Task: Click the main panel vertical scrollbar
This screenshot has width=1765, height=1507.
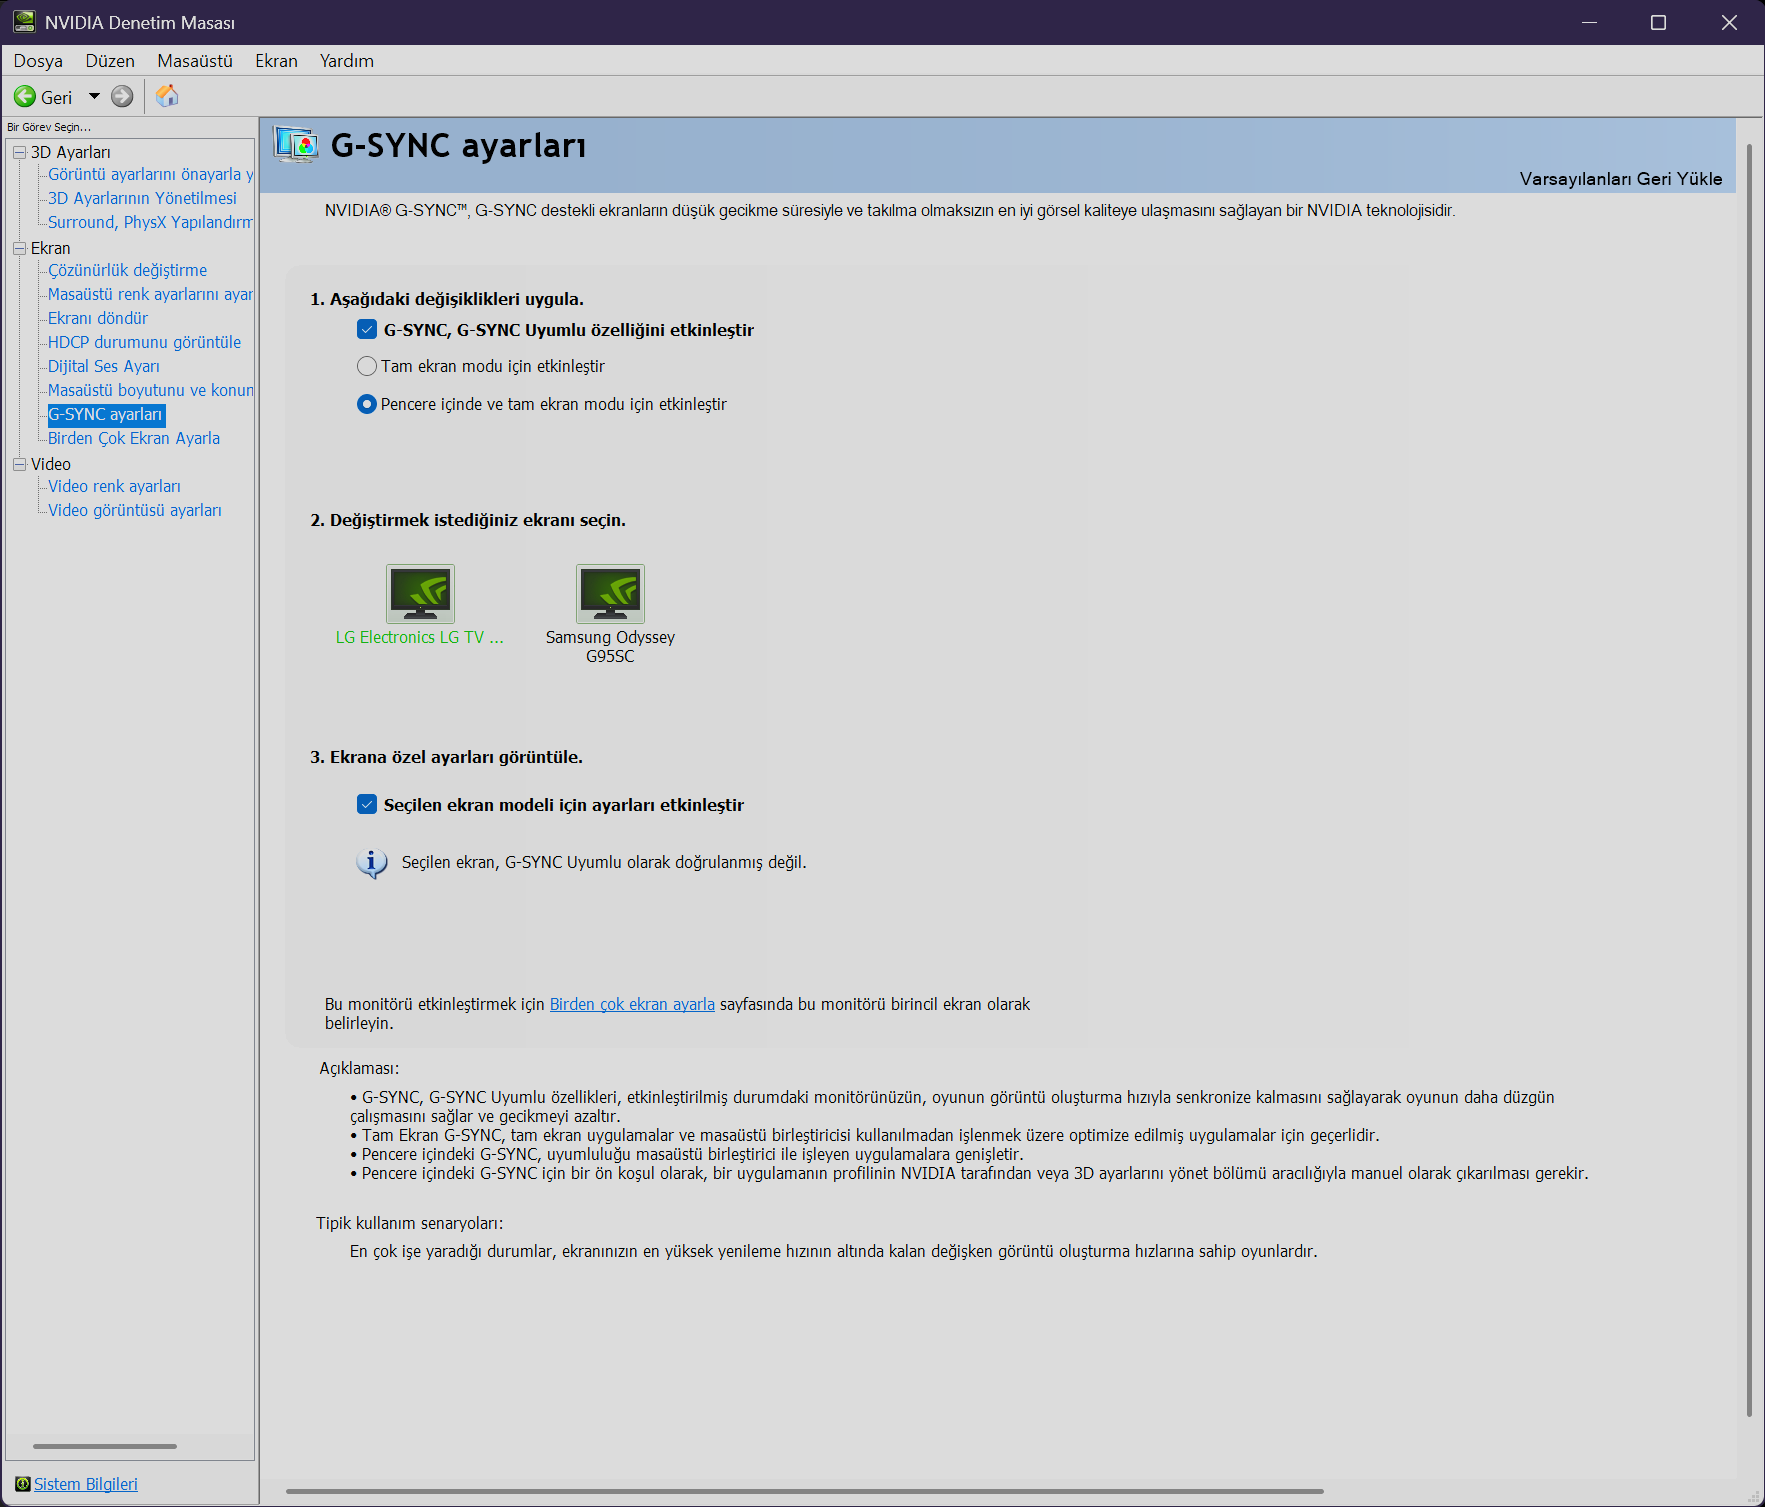Action: click(1749, 780)
